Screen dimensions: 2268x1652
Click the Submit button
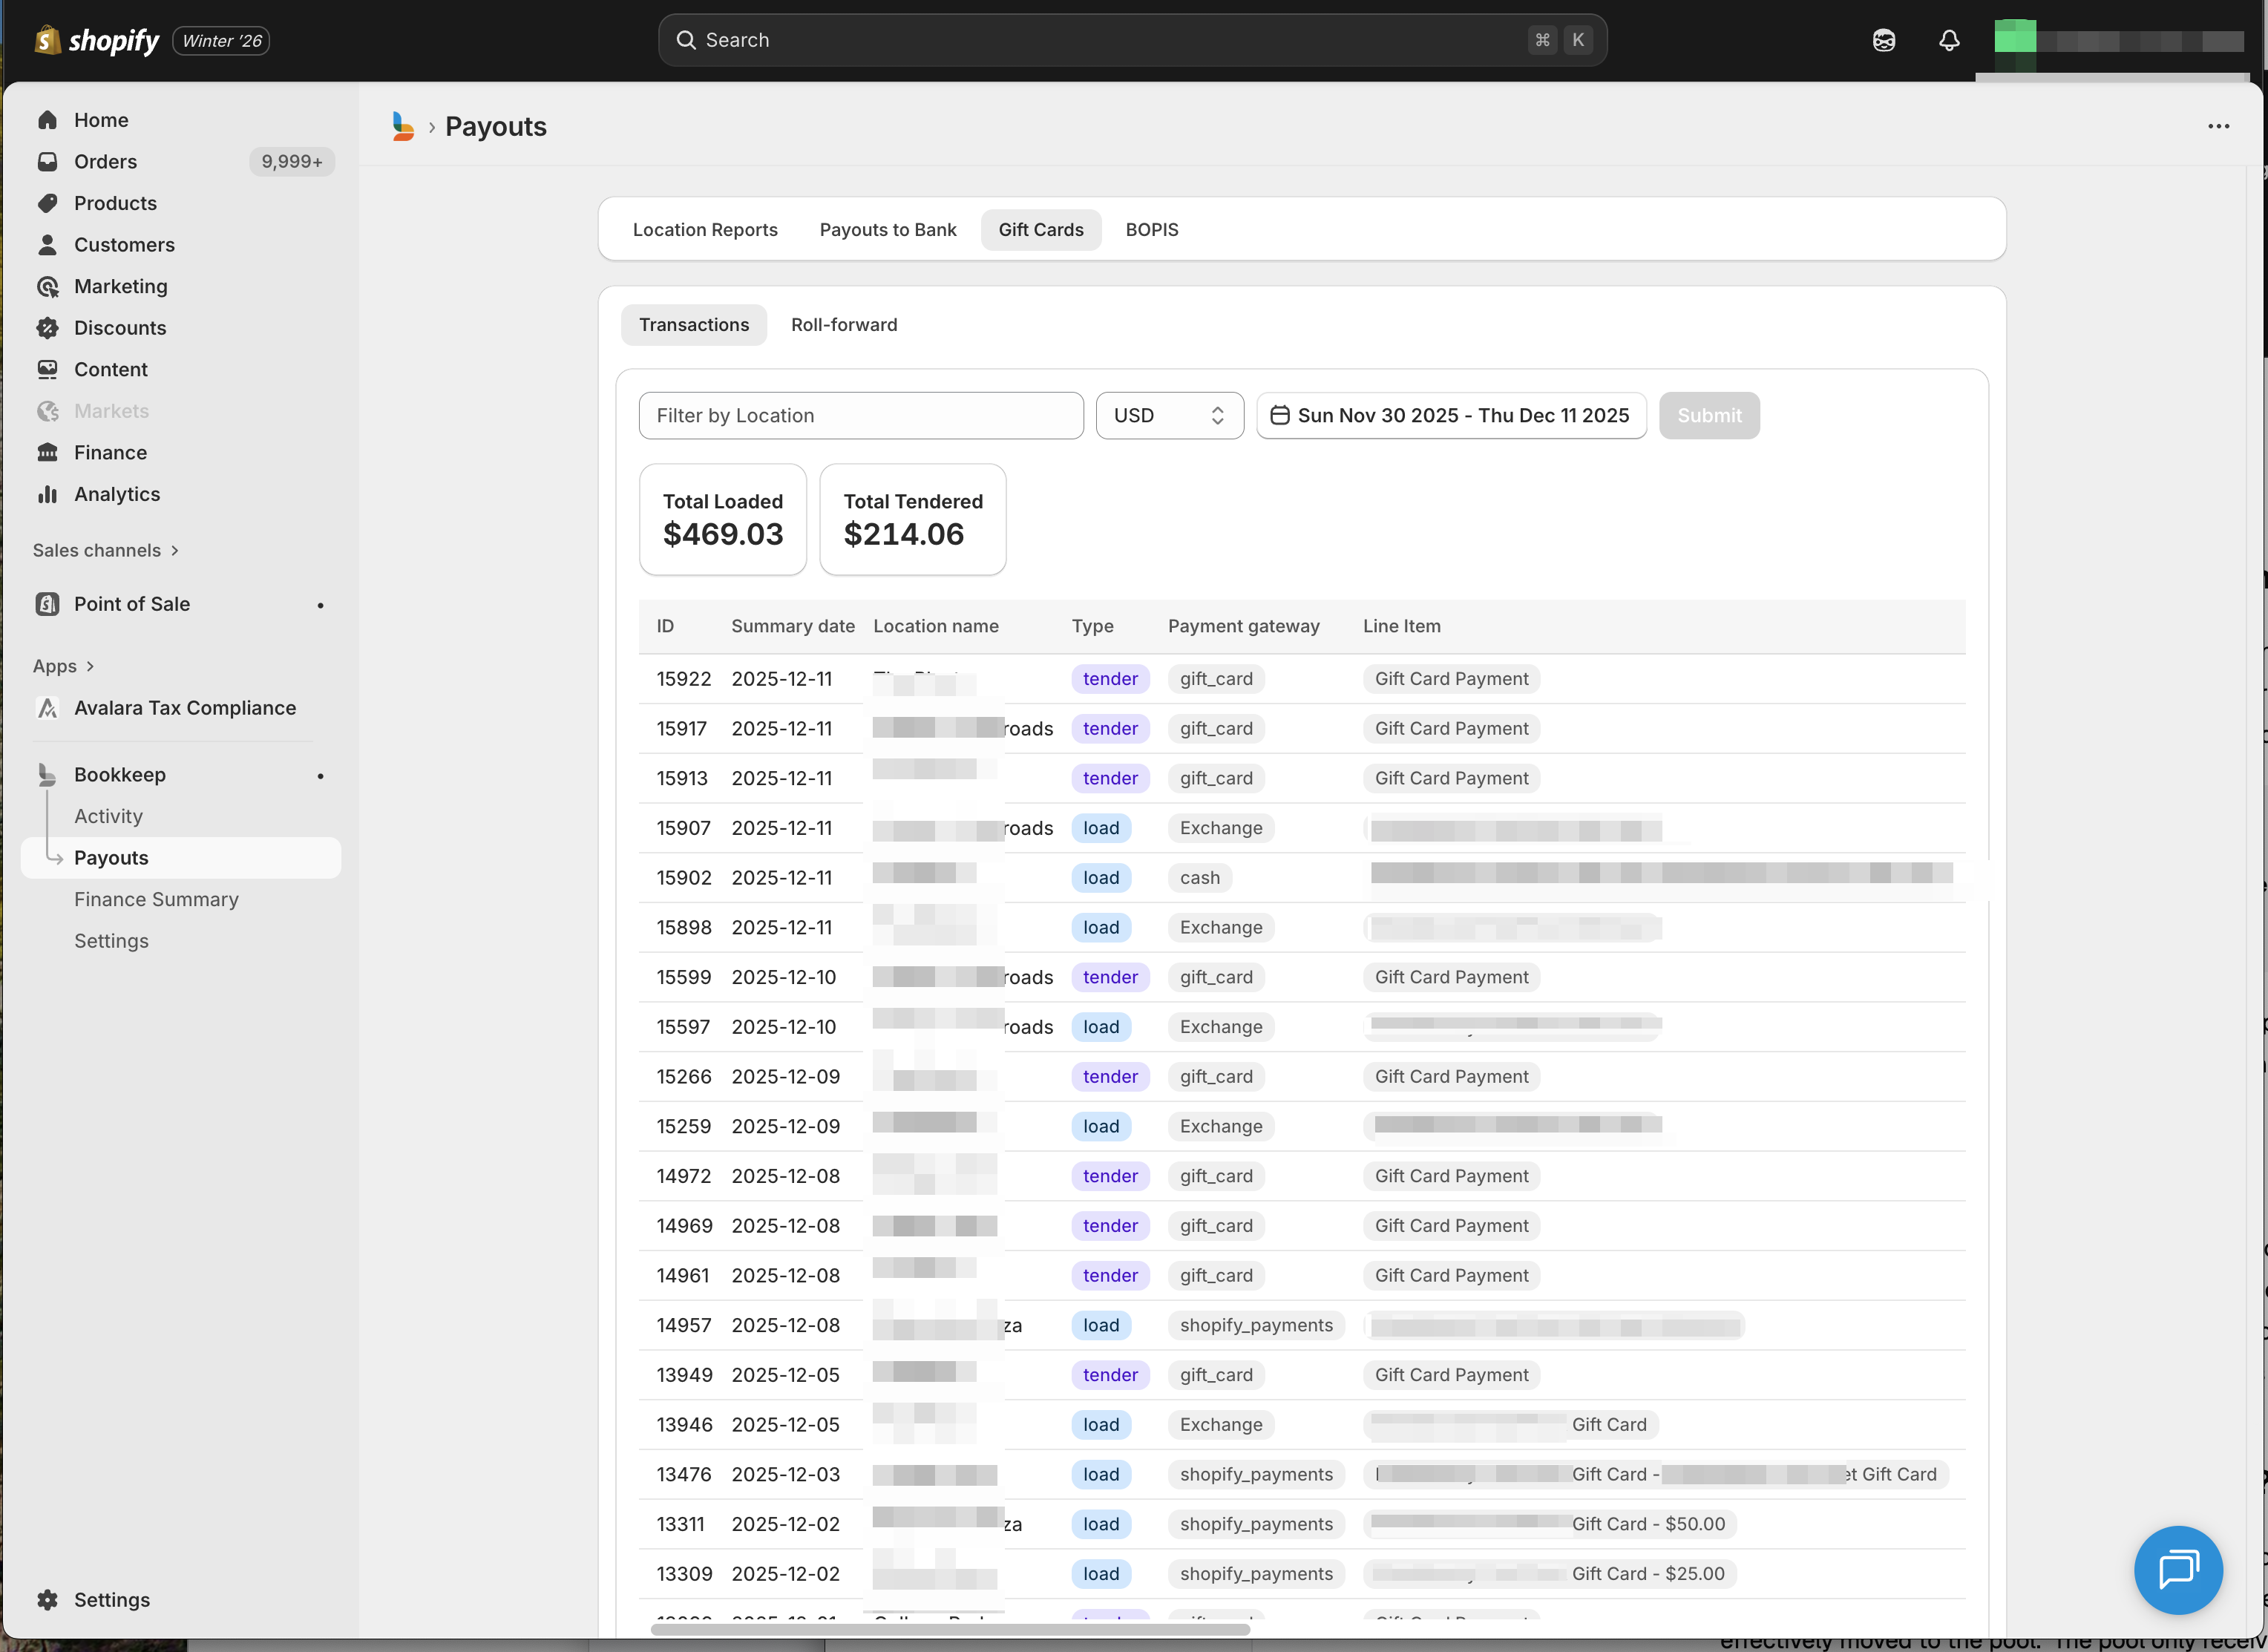pos(1709,415)
